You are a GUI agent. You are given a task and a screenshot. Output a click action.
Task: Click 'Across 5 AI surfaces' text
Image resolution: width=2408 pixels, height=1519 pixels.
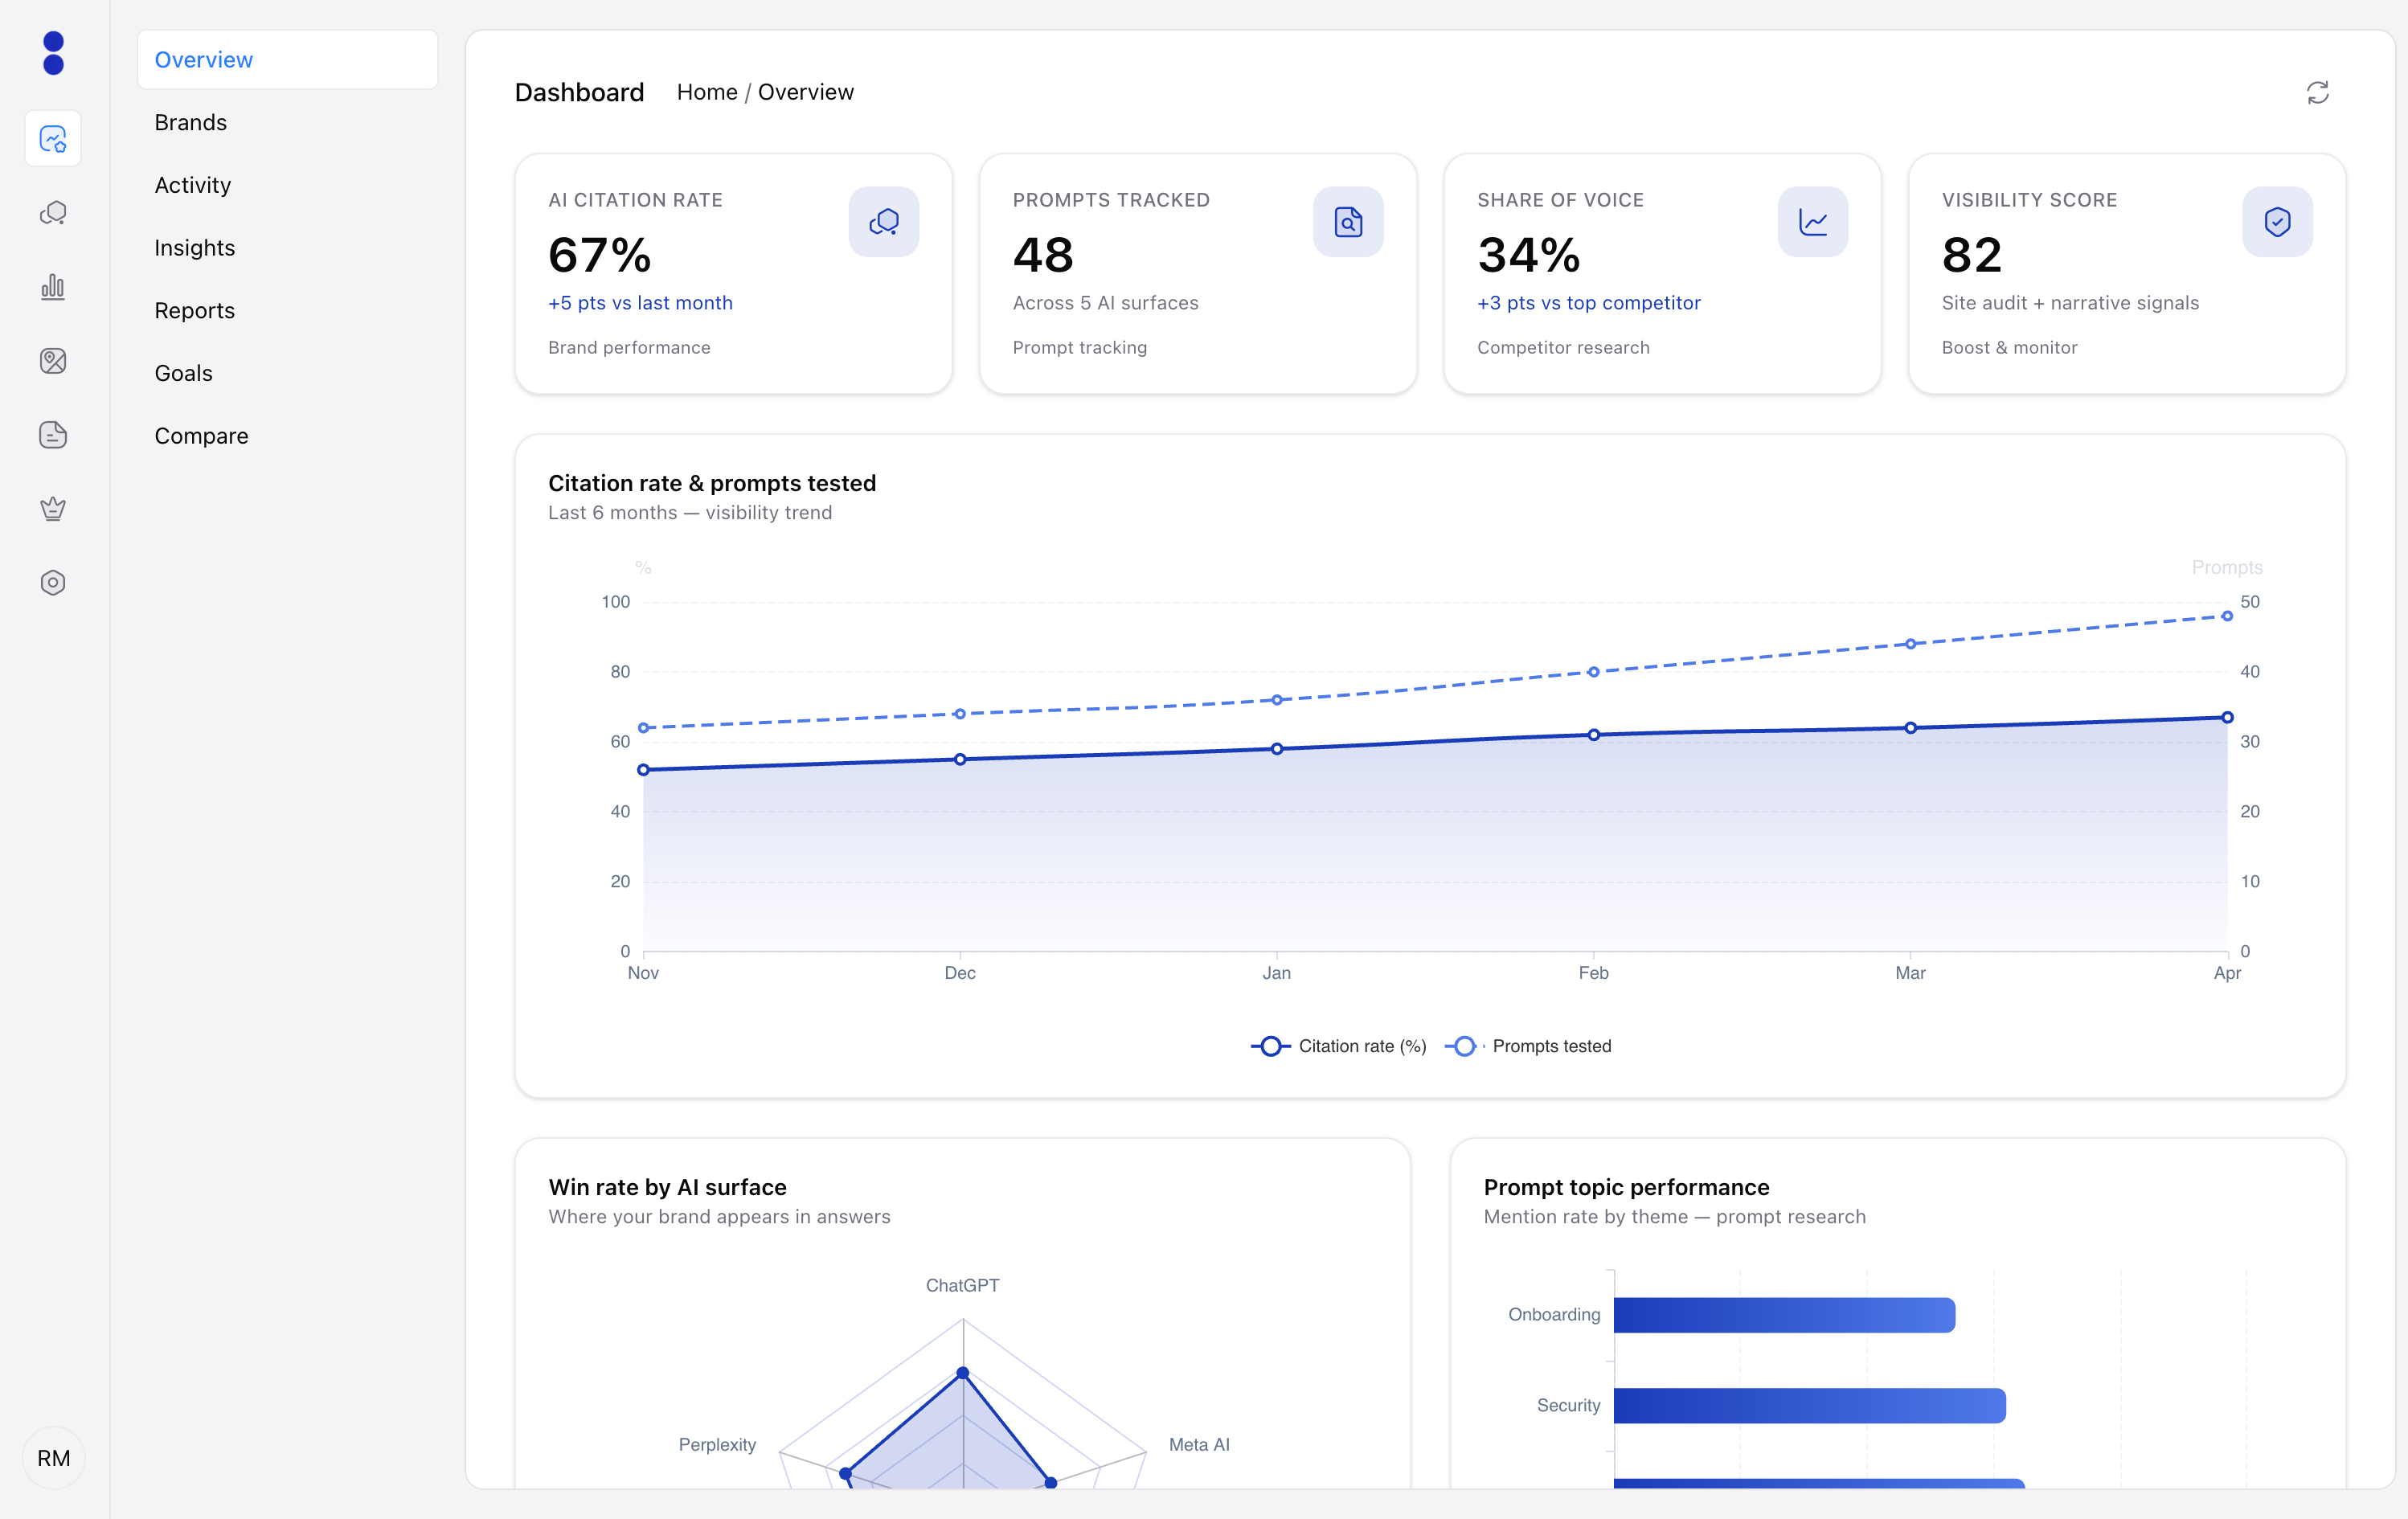pyautogui.click(x=1105, y=303)
